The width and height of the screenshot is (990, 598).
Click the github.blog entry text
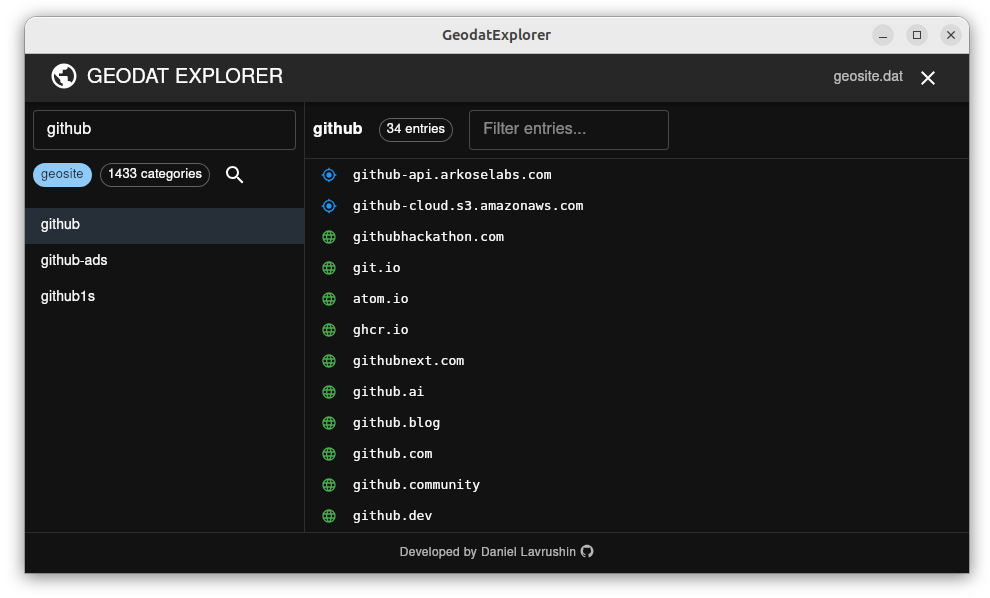[x=397, y=422]
